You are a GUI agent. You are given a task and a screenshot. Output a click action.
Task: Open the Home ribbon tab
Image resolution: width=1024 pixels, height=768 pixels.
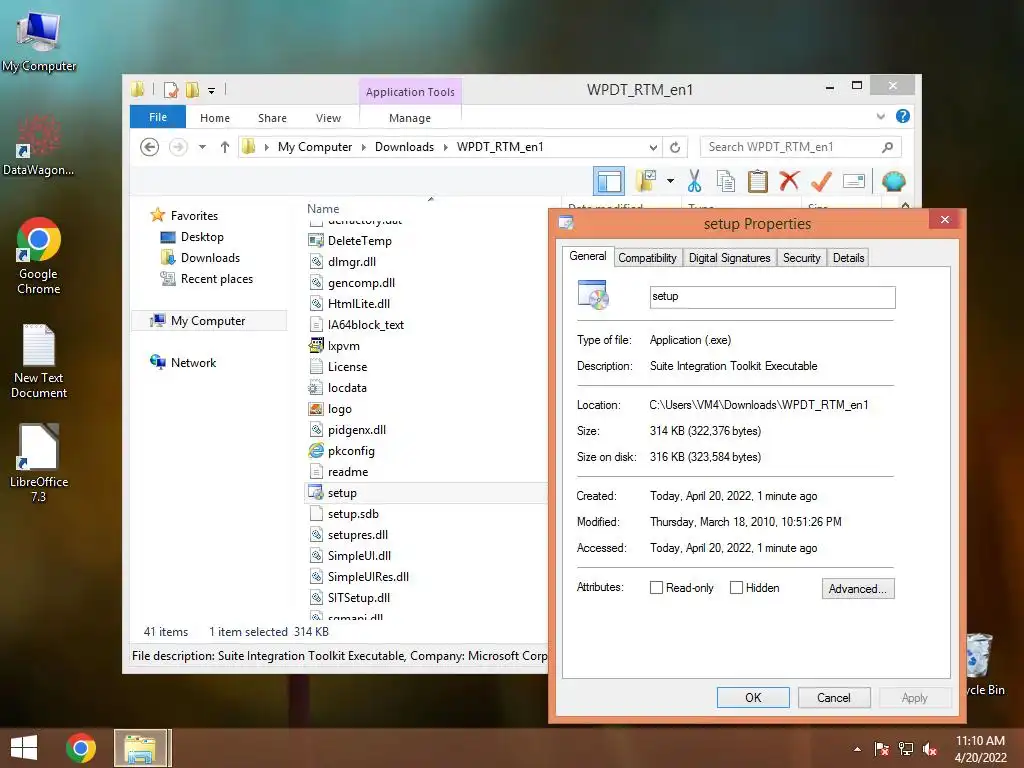pos(215,118)
